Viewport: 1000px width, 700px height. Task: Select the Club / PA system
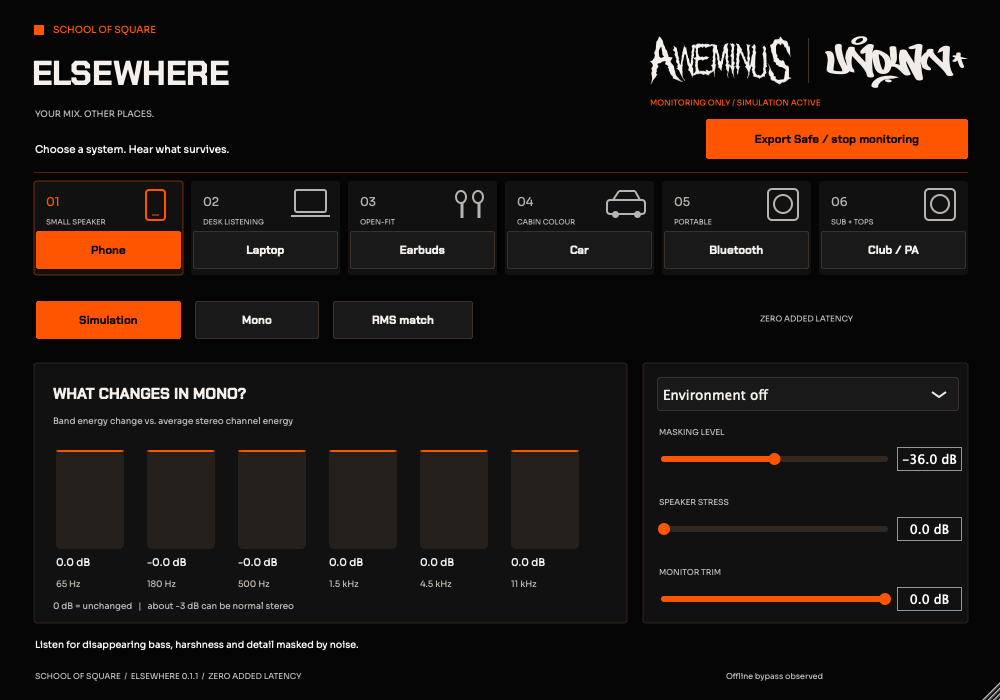893,250
